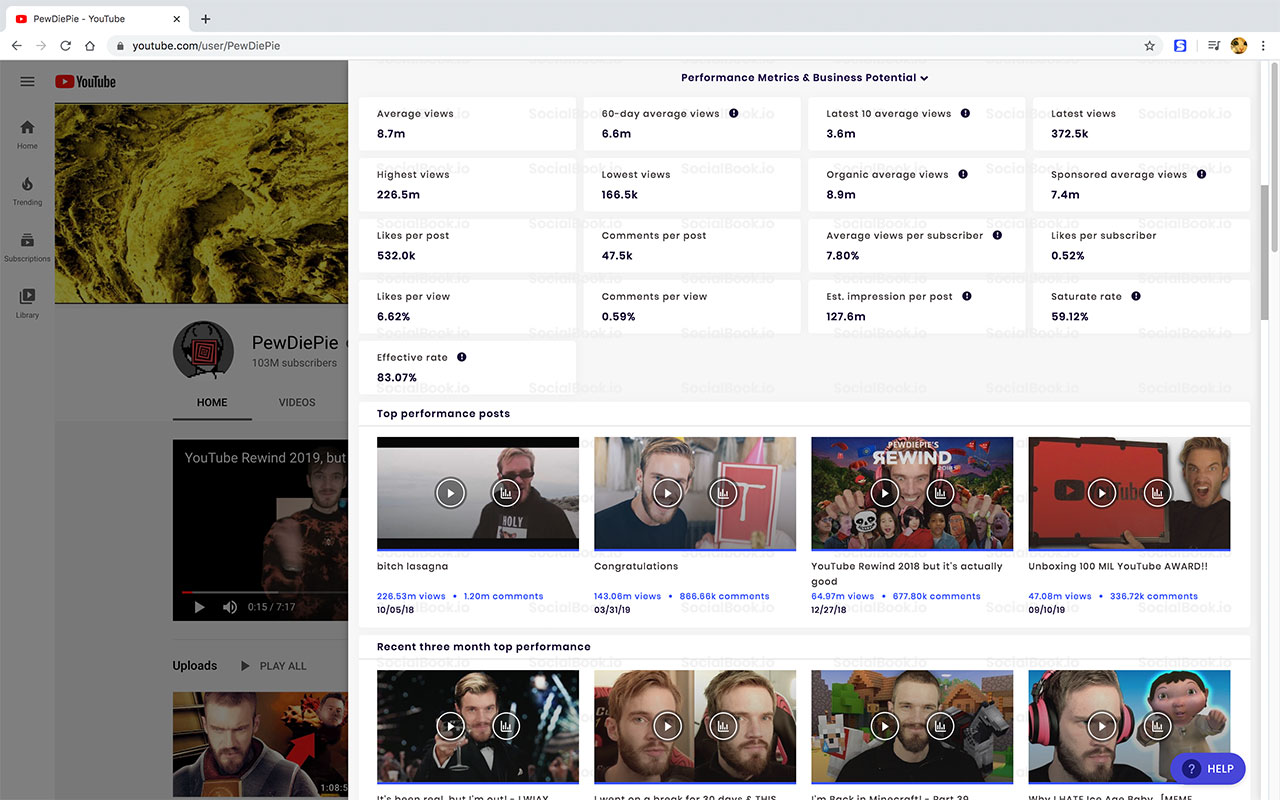The width and height of the screenshot is (1280, 800).
Task: Open '47.08m views' link
Action: [1060, 596]
